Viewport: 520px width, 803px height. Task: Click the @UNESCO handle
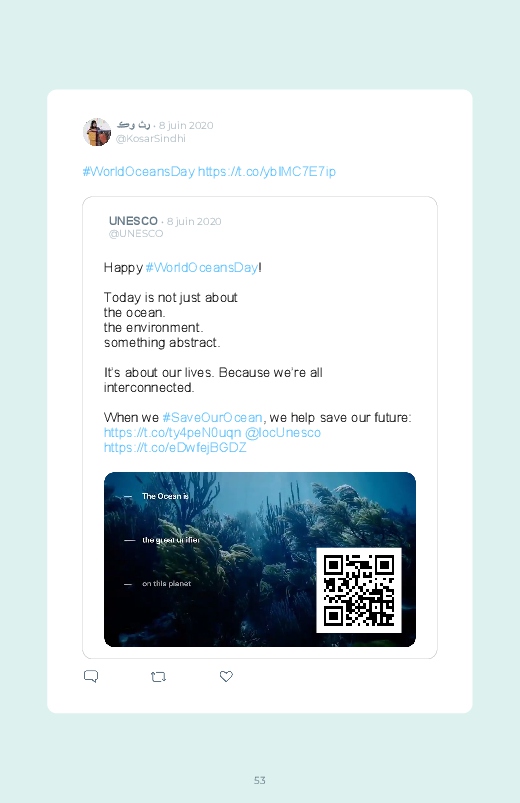(x=136, y=234)
